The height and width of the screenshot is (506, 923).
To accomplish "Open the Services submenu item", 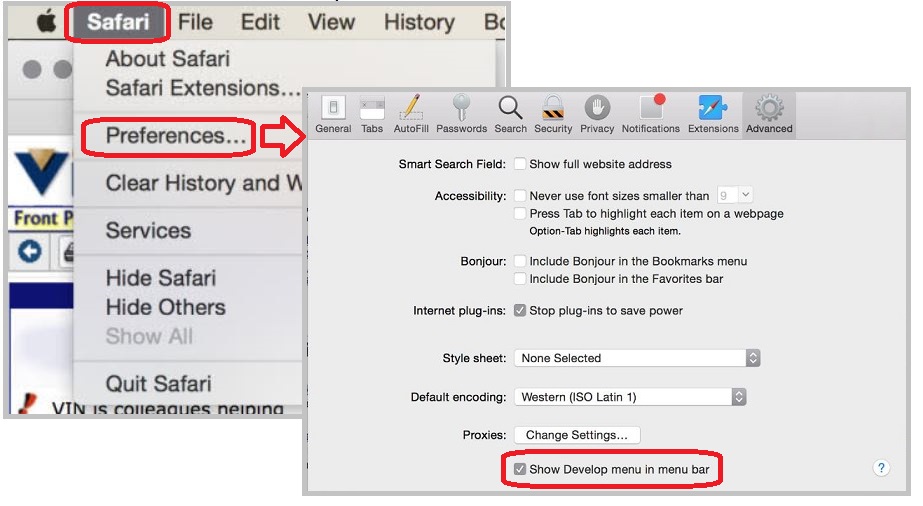I will tap(148, 231).
